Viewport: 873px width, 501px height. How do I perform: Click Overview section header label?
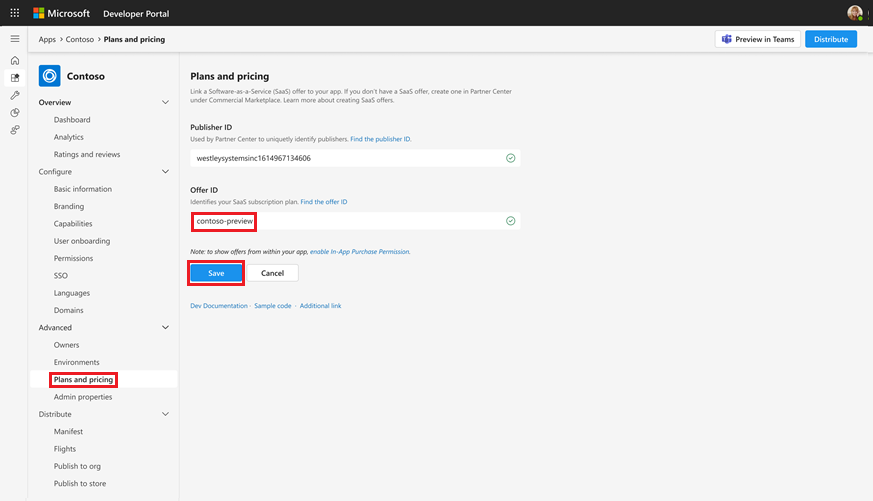click(x=55, y=102)
